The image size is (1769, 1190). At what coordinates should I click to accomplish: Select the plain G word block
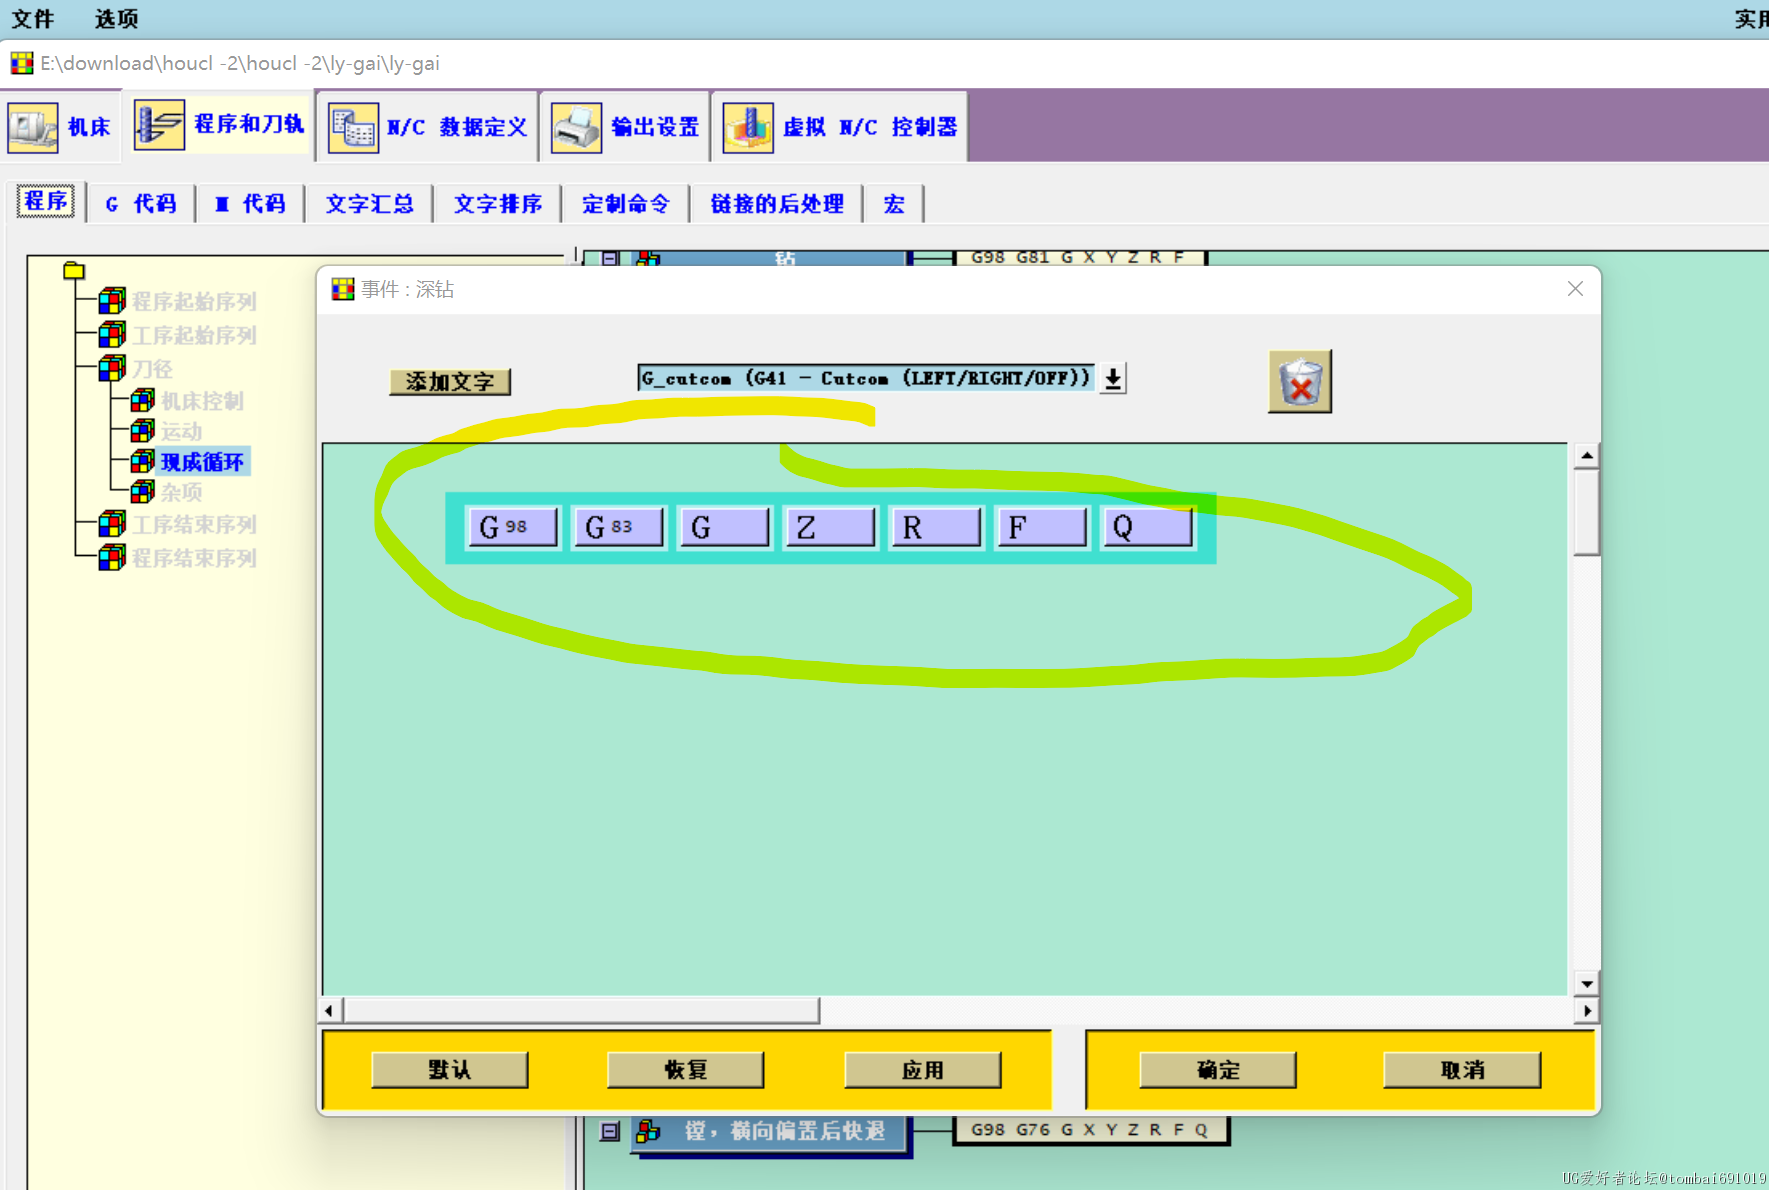pos(724,527)
